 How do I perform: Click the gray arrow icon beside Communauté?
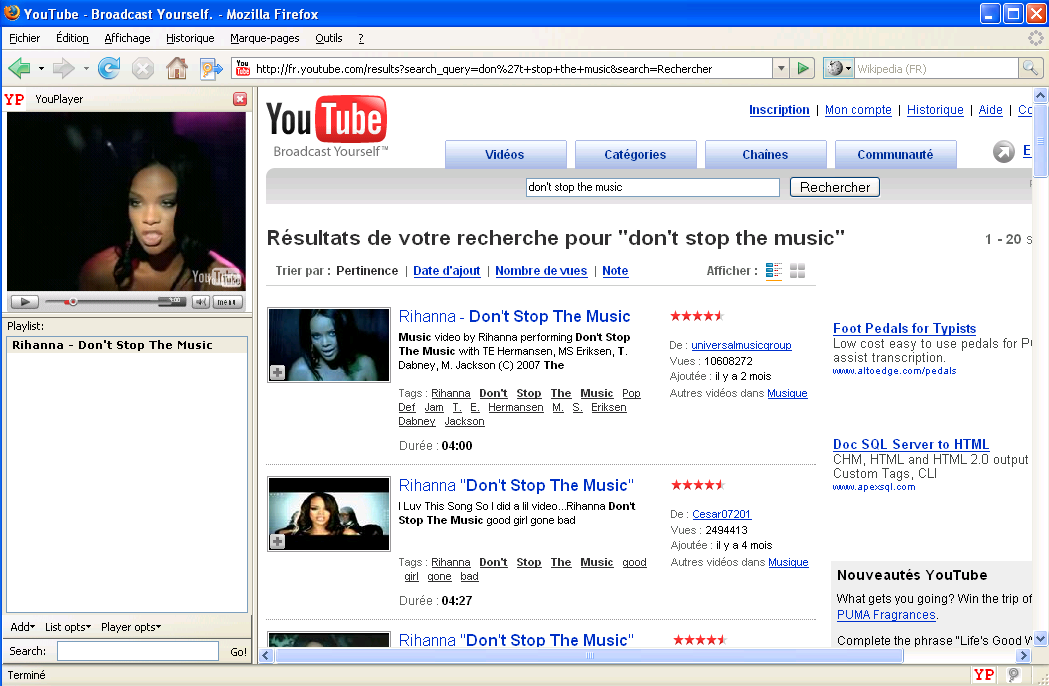click(x=1004, y=152)
